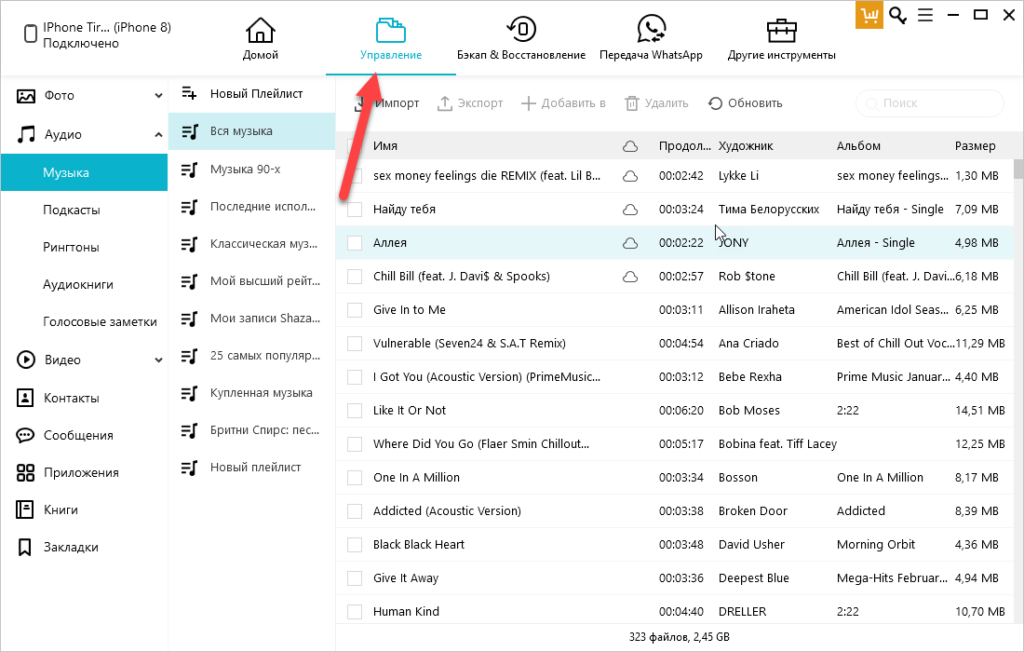Check the box for Найду тебя
Viewport: 1024px width, 652px height.
354,210
